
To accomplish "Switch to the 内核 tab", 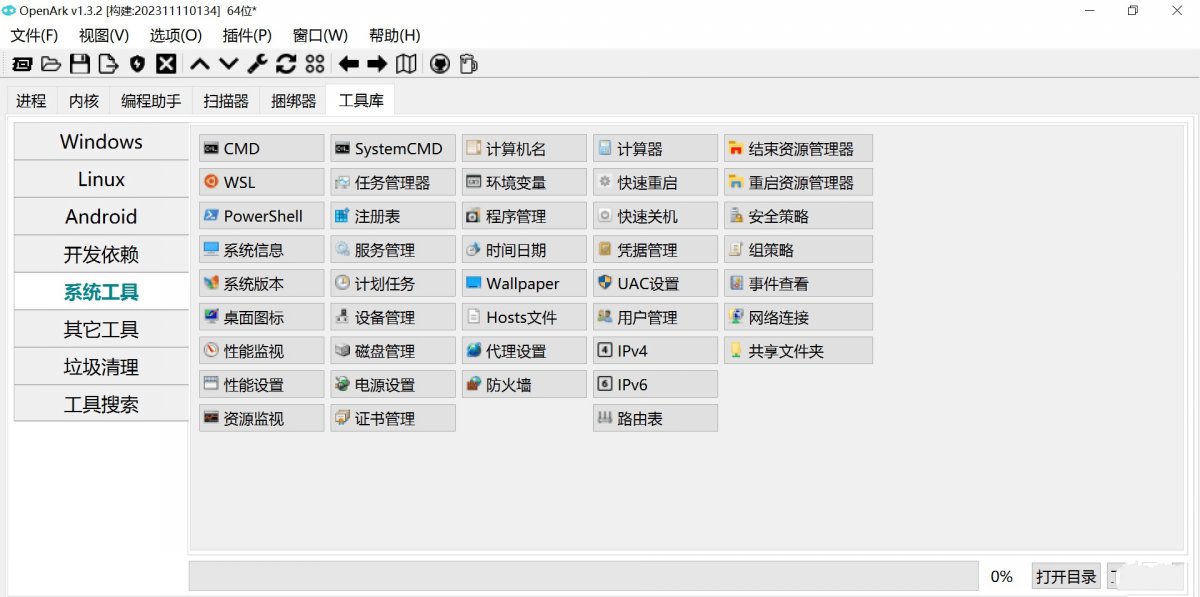I will point(84,101).
